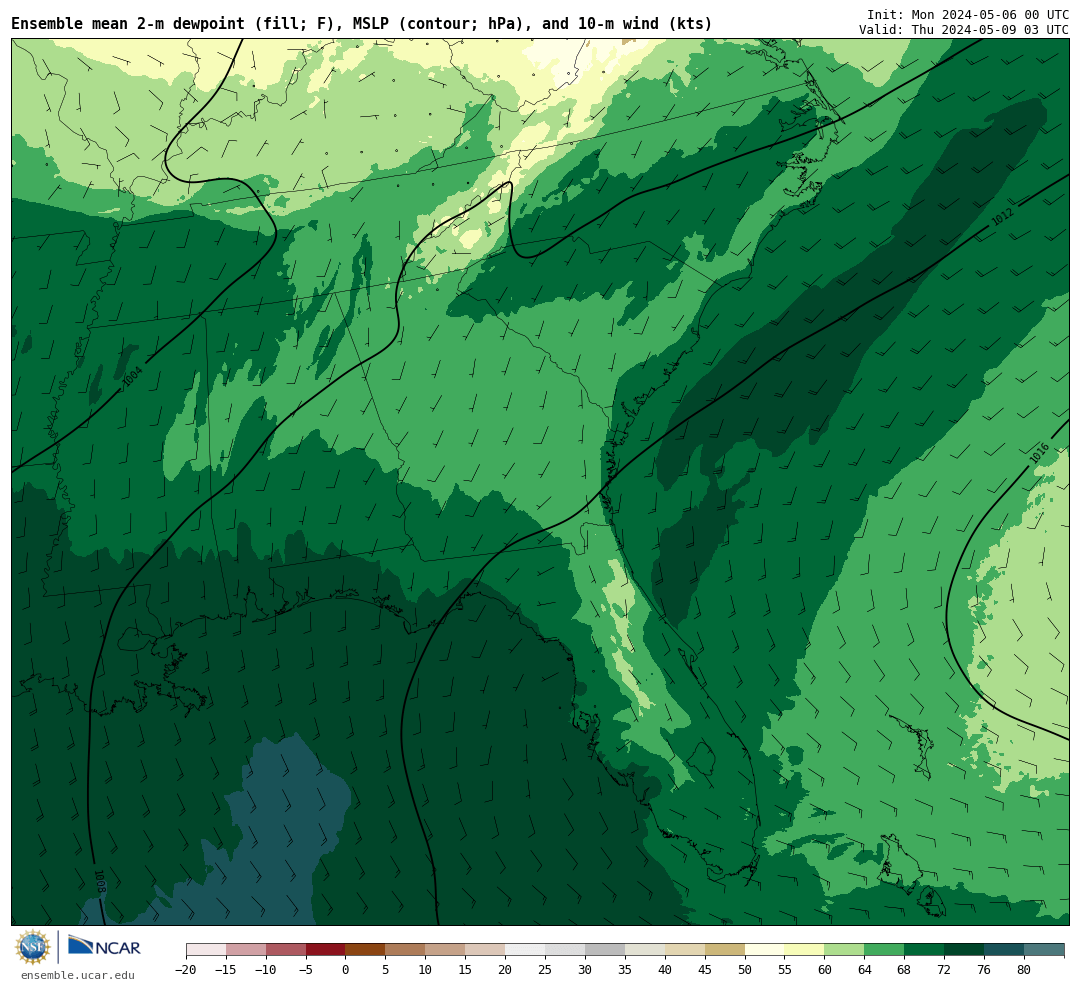This screenshot has width=1080, height=988.
Task: Pick the medium green 64 to 68 colorbar swatch
Action: [x=884, y=950]
